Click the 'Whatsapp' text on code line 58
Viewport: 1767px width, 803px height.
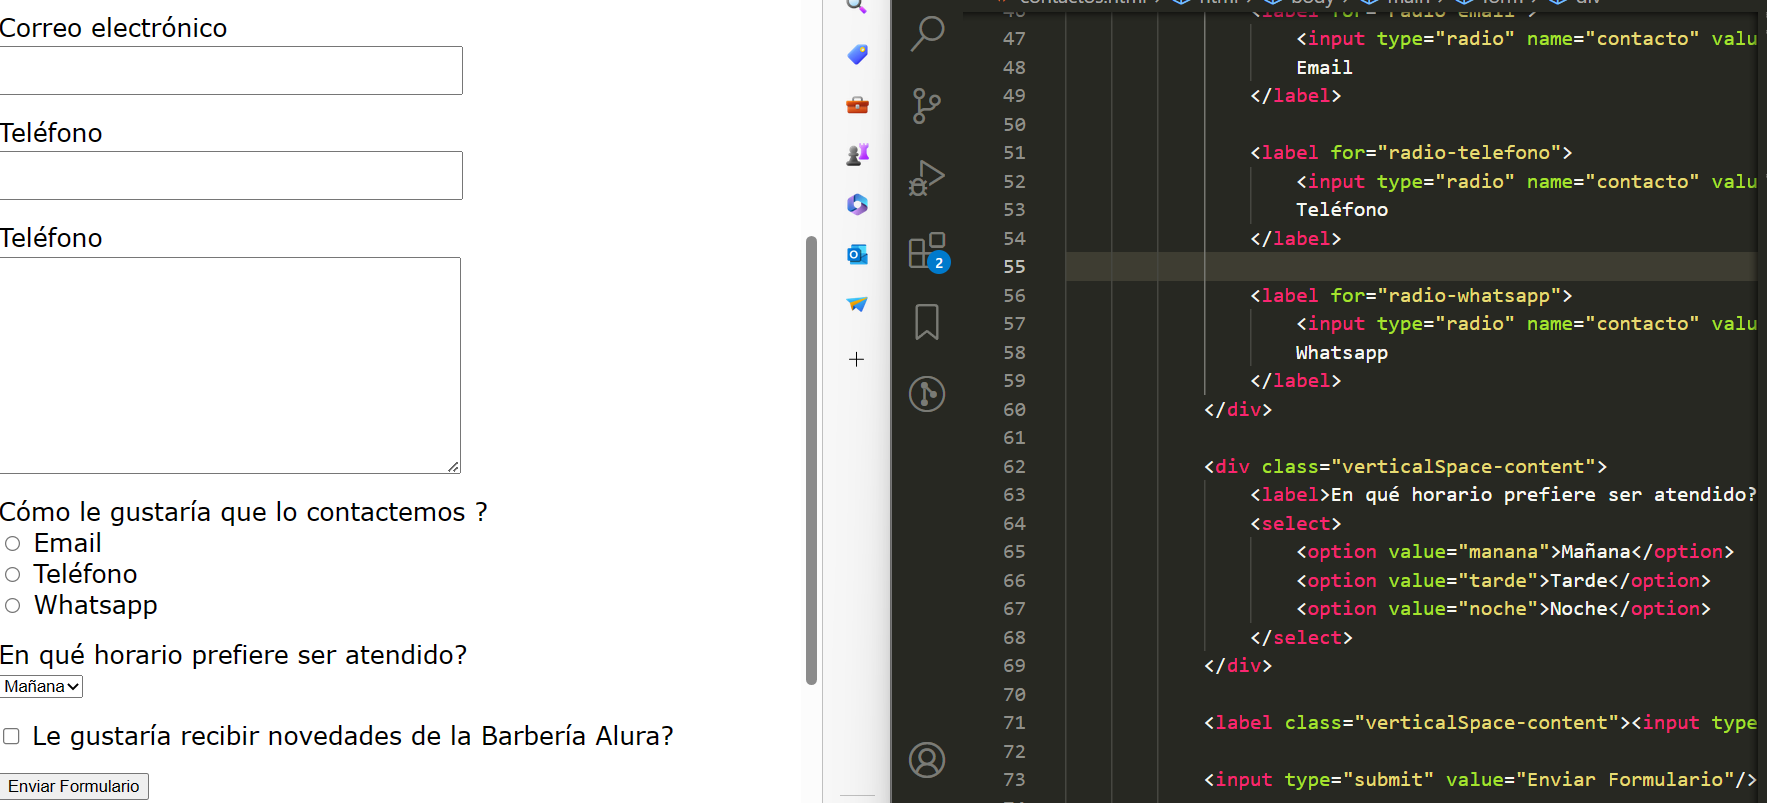[x=1342, y=353]
